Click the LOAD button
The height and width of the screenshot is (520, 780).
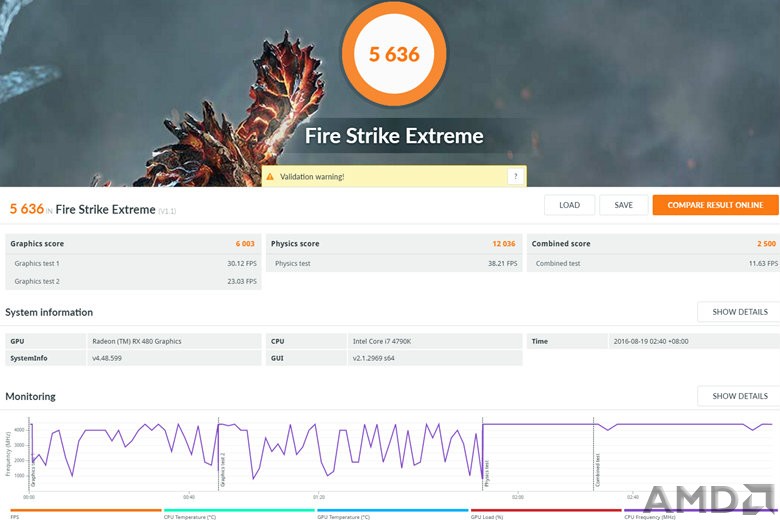[570, 205]
